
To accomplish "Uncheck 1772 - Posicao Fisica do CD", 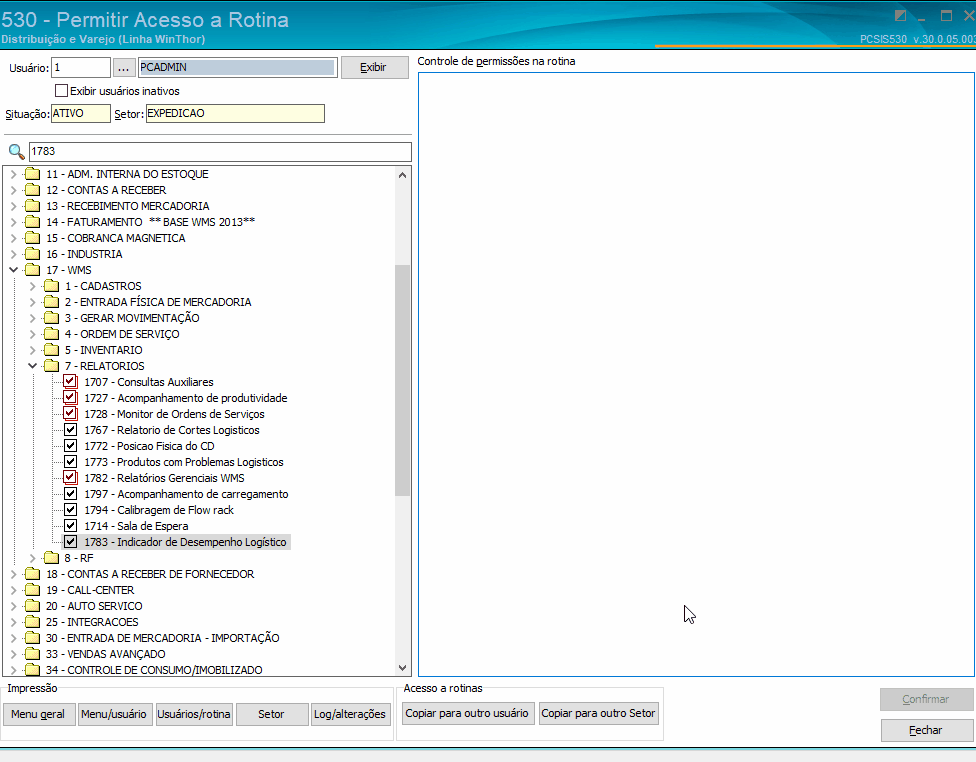I will pos(70,446).
